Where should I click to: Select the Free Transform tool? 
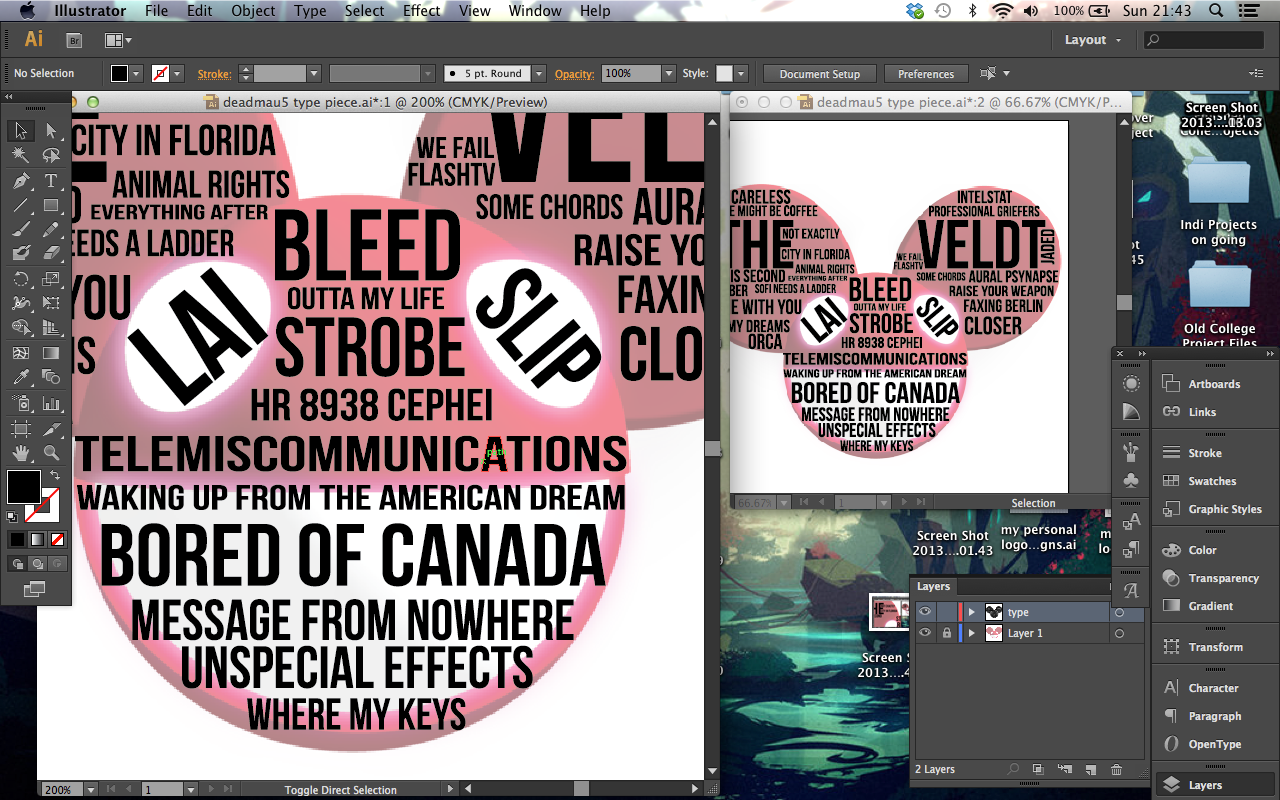click(x=51, y=303)
